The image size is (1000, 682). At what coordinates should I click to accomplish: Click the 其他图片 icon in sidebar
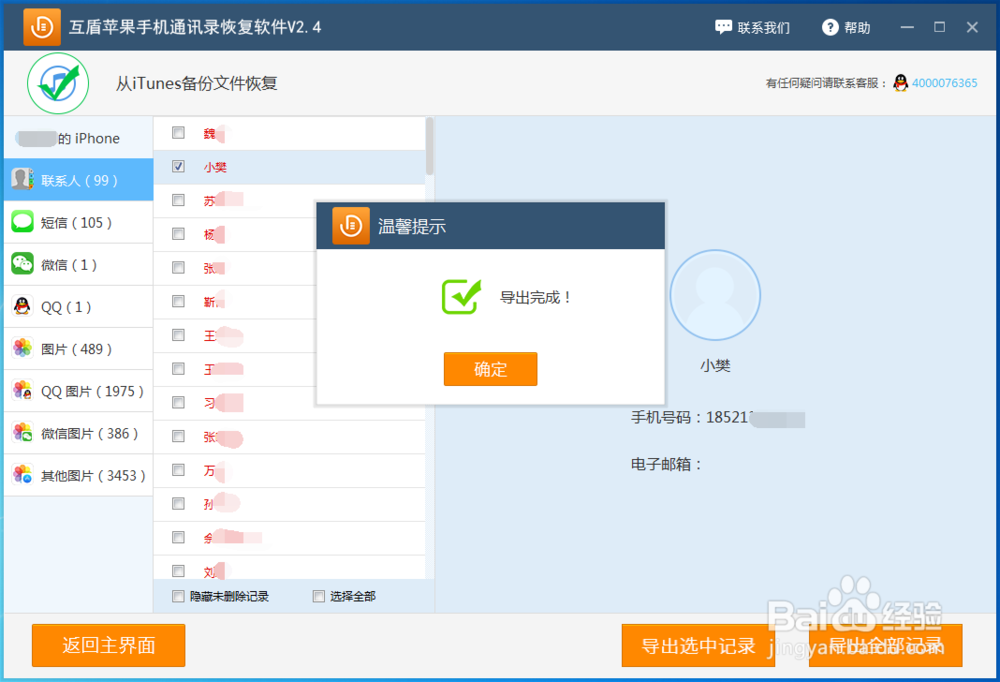click(x=22, y=474)
